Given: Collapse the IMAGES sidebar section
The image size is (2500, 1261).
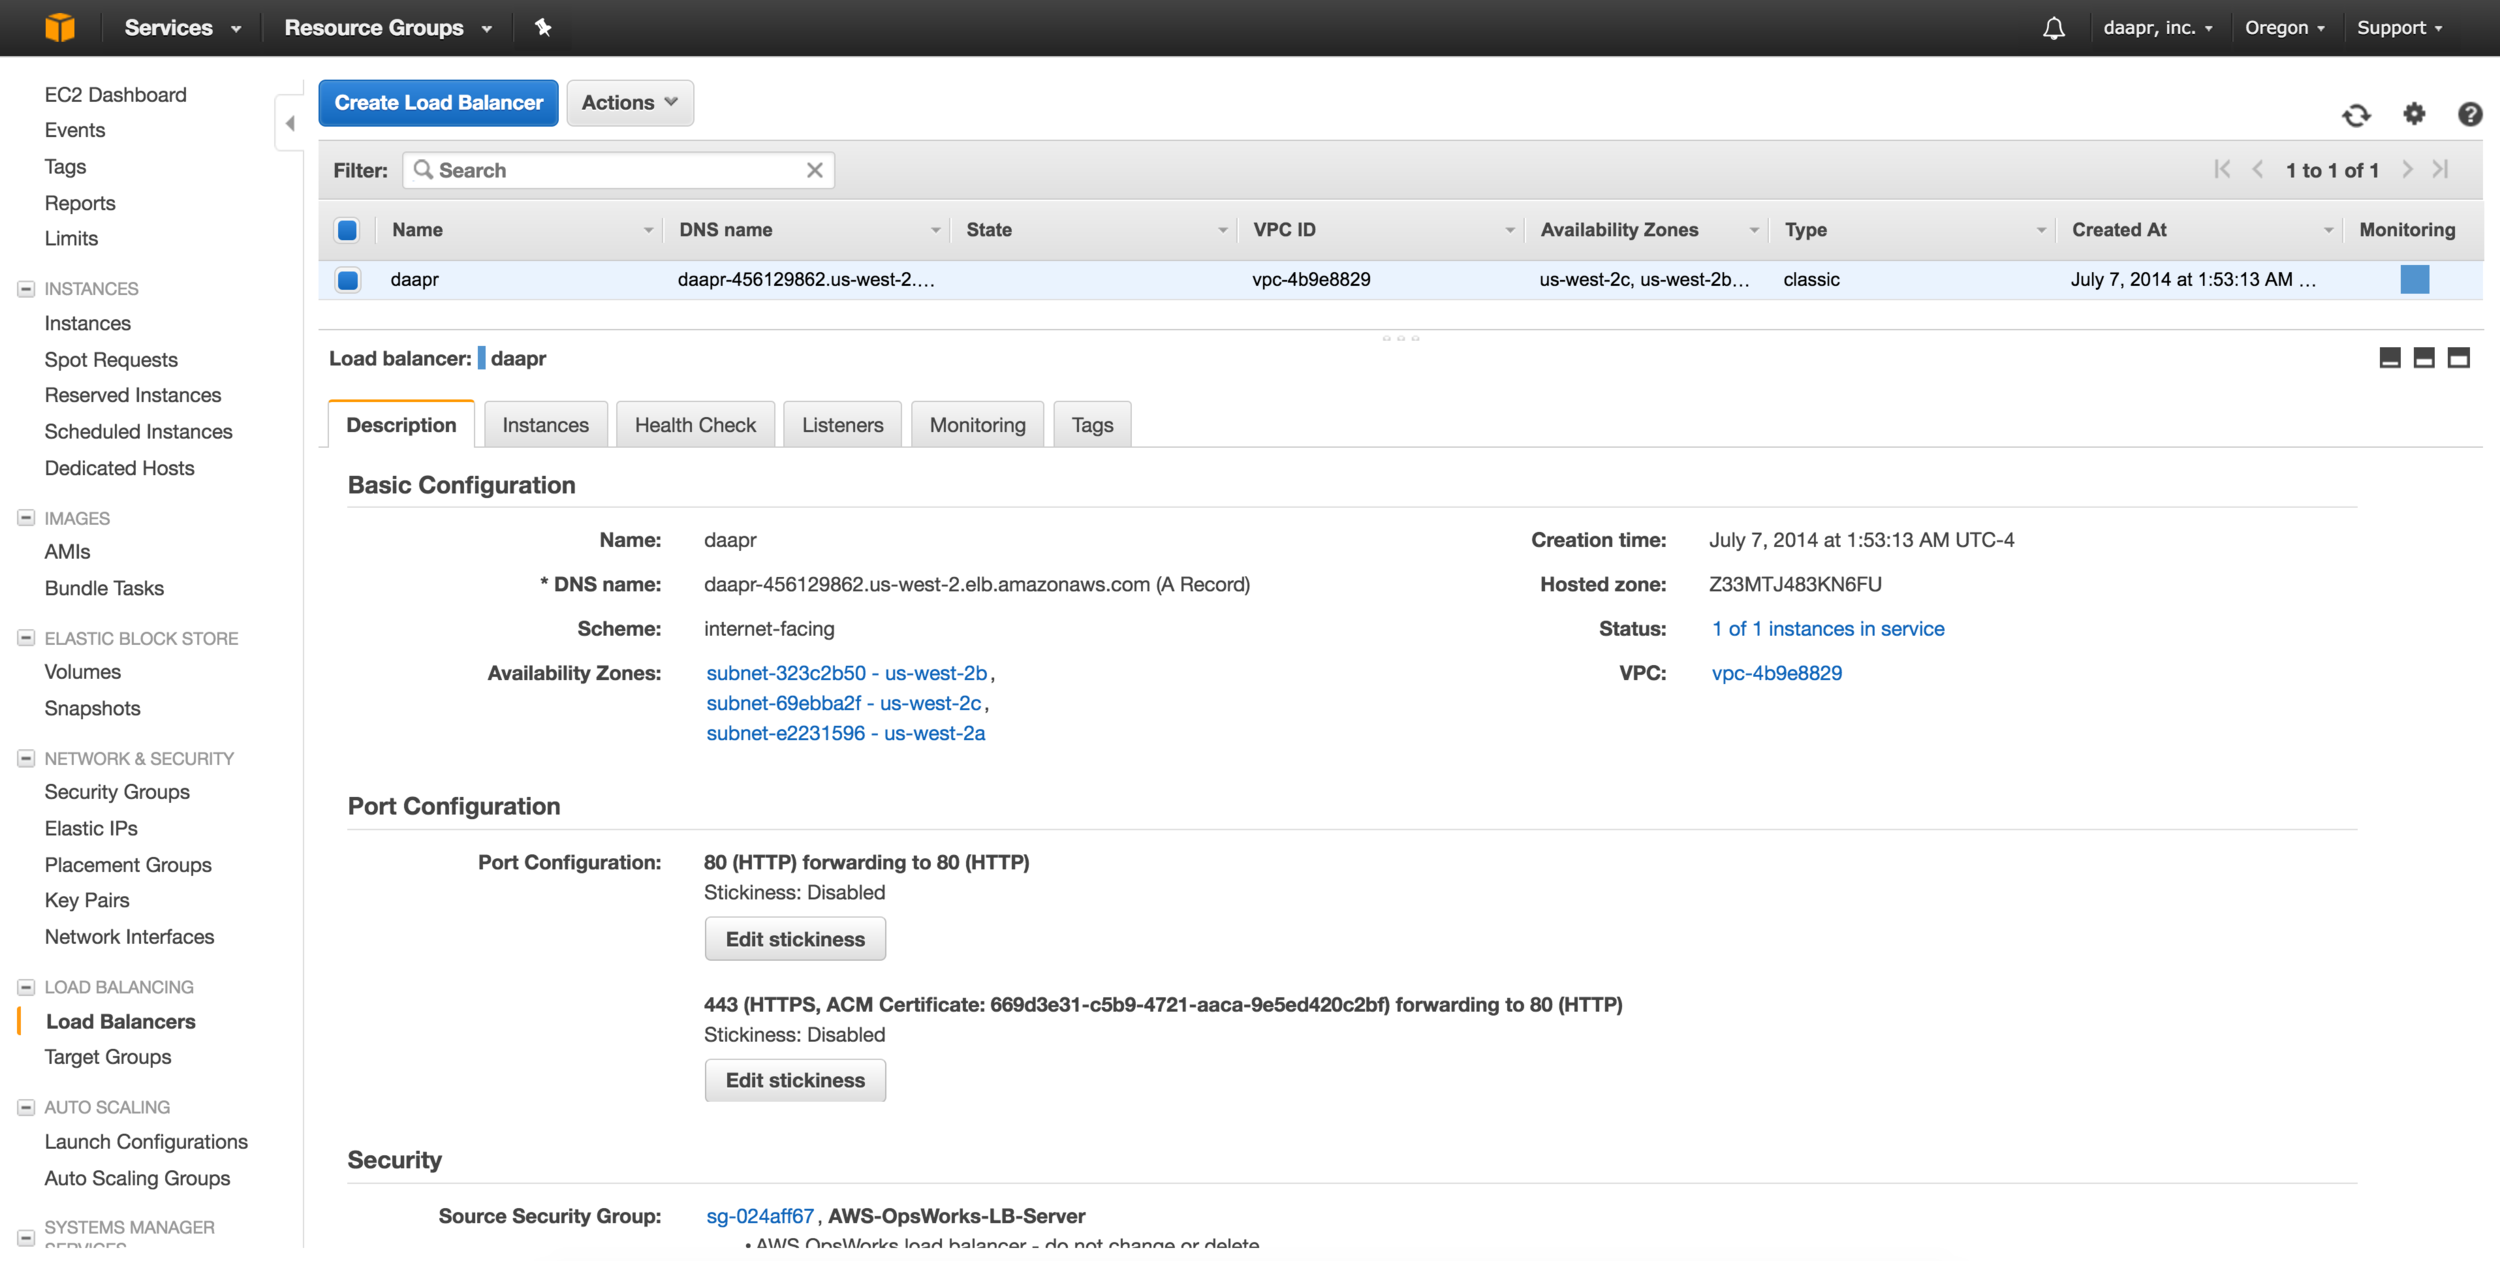Looking at the screenshot, I should pyautogui.click(x=26, y=518).
